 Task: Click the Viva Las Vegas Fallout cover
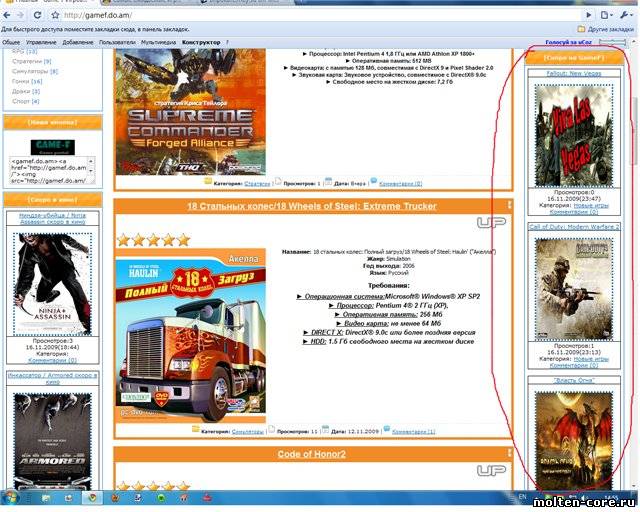click(x=574, y=136)
